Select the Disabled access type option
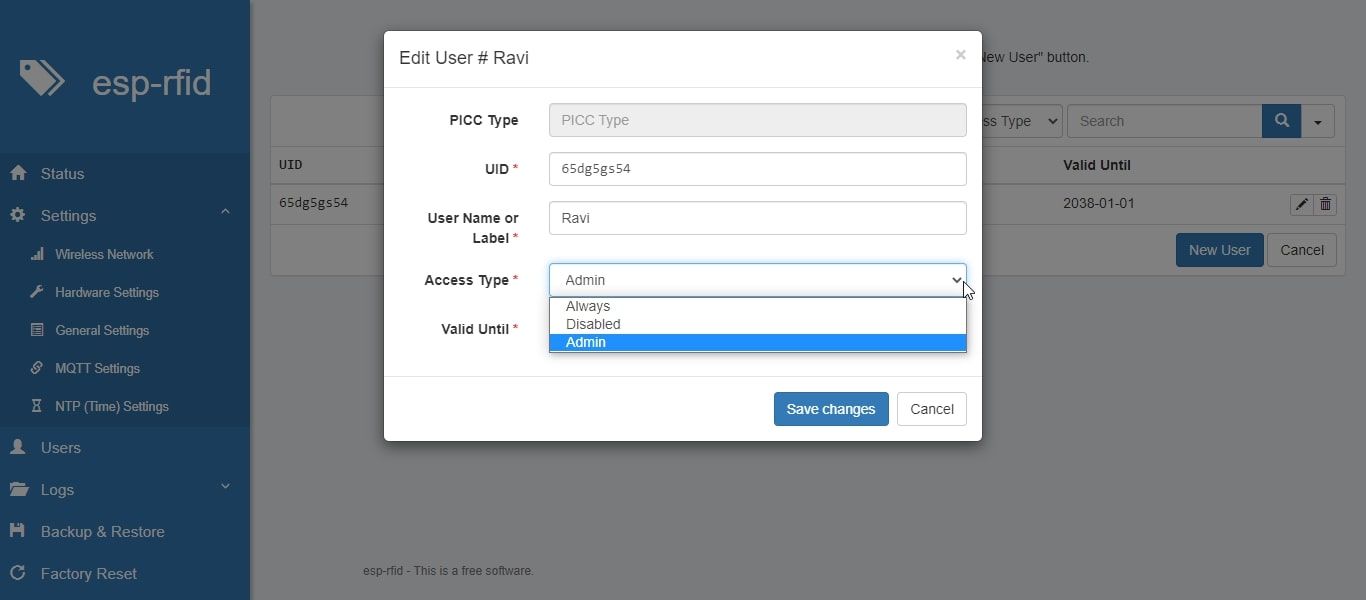1366x600 pixels. [593, 325]
